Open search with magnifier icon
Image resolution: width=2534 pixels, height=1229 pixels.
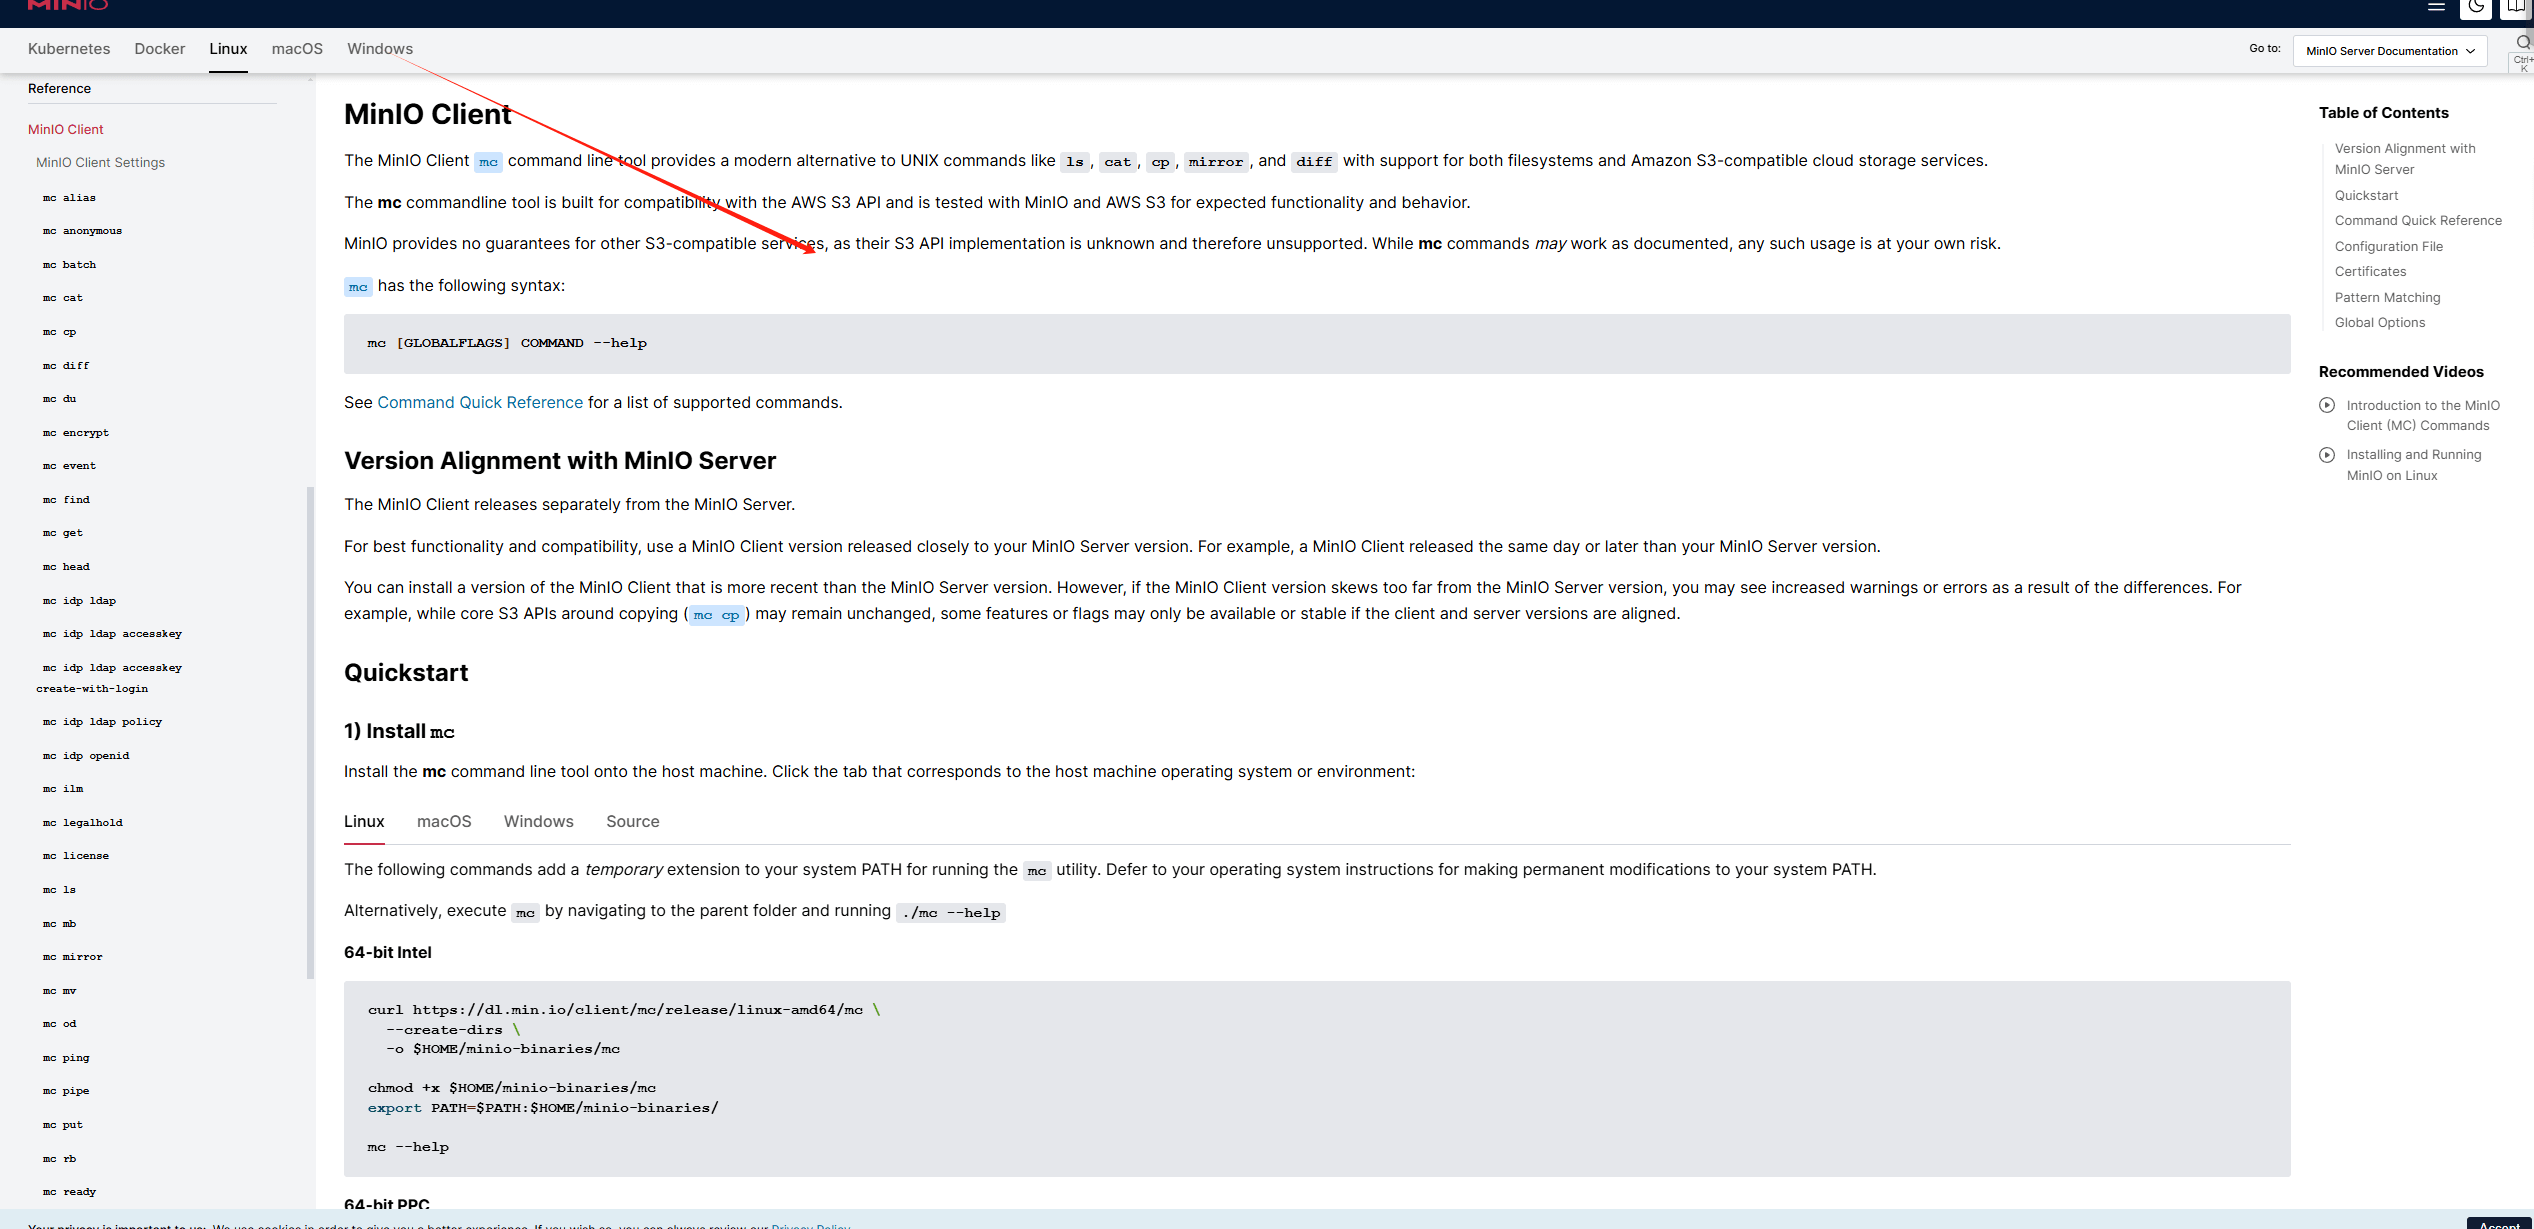pos(2524,42)
